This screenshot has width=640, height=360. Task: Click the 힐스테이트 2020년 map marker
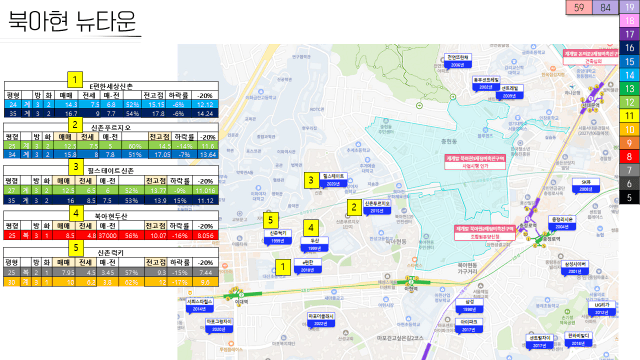(333, 180)
